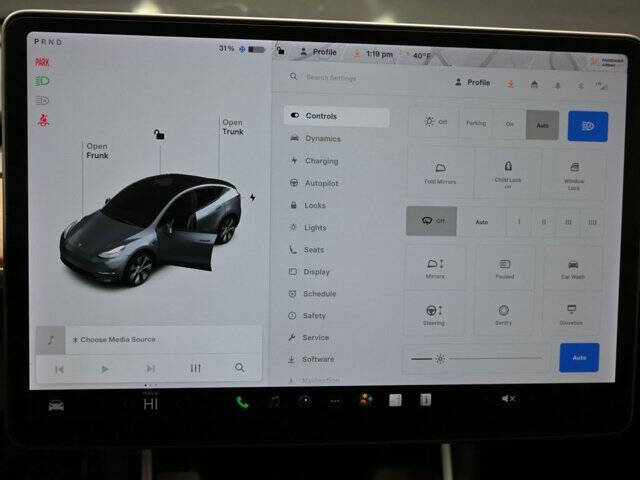
Task: Tap Profile in the top status bar
Action: 318,52
